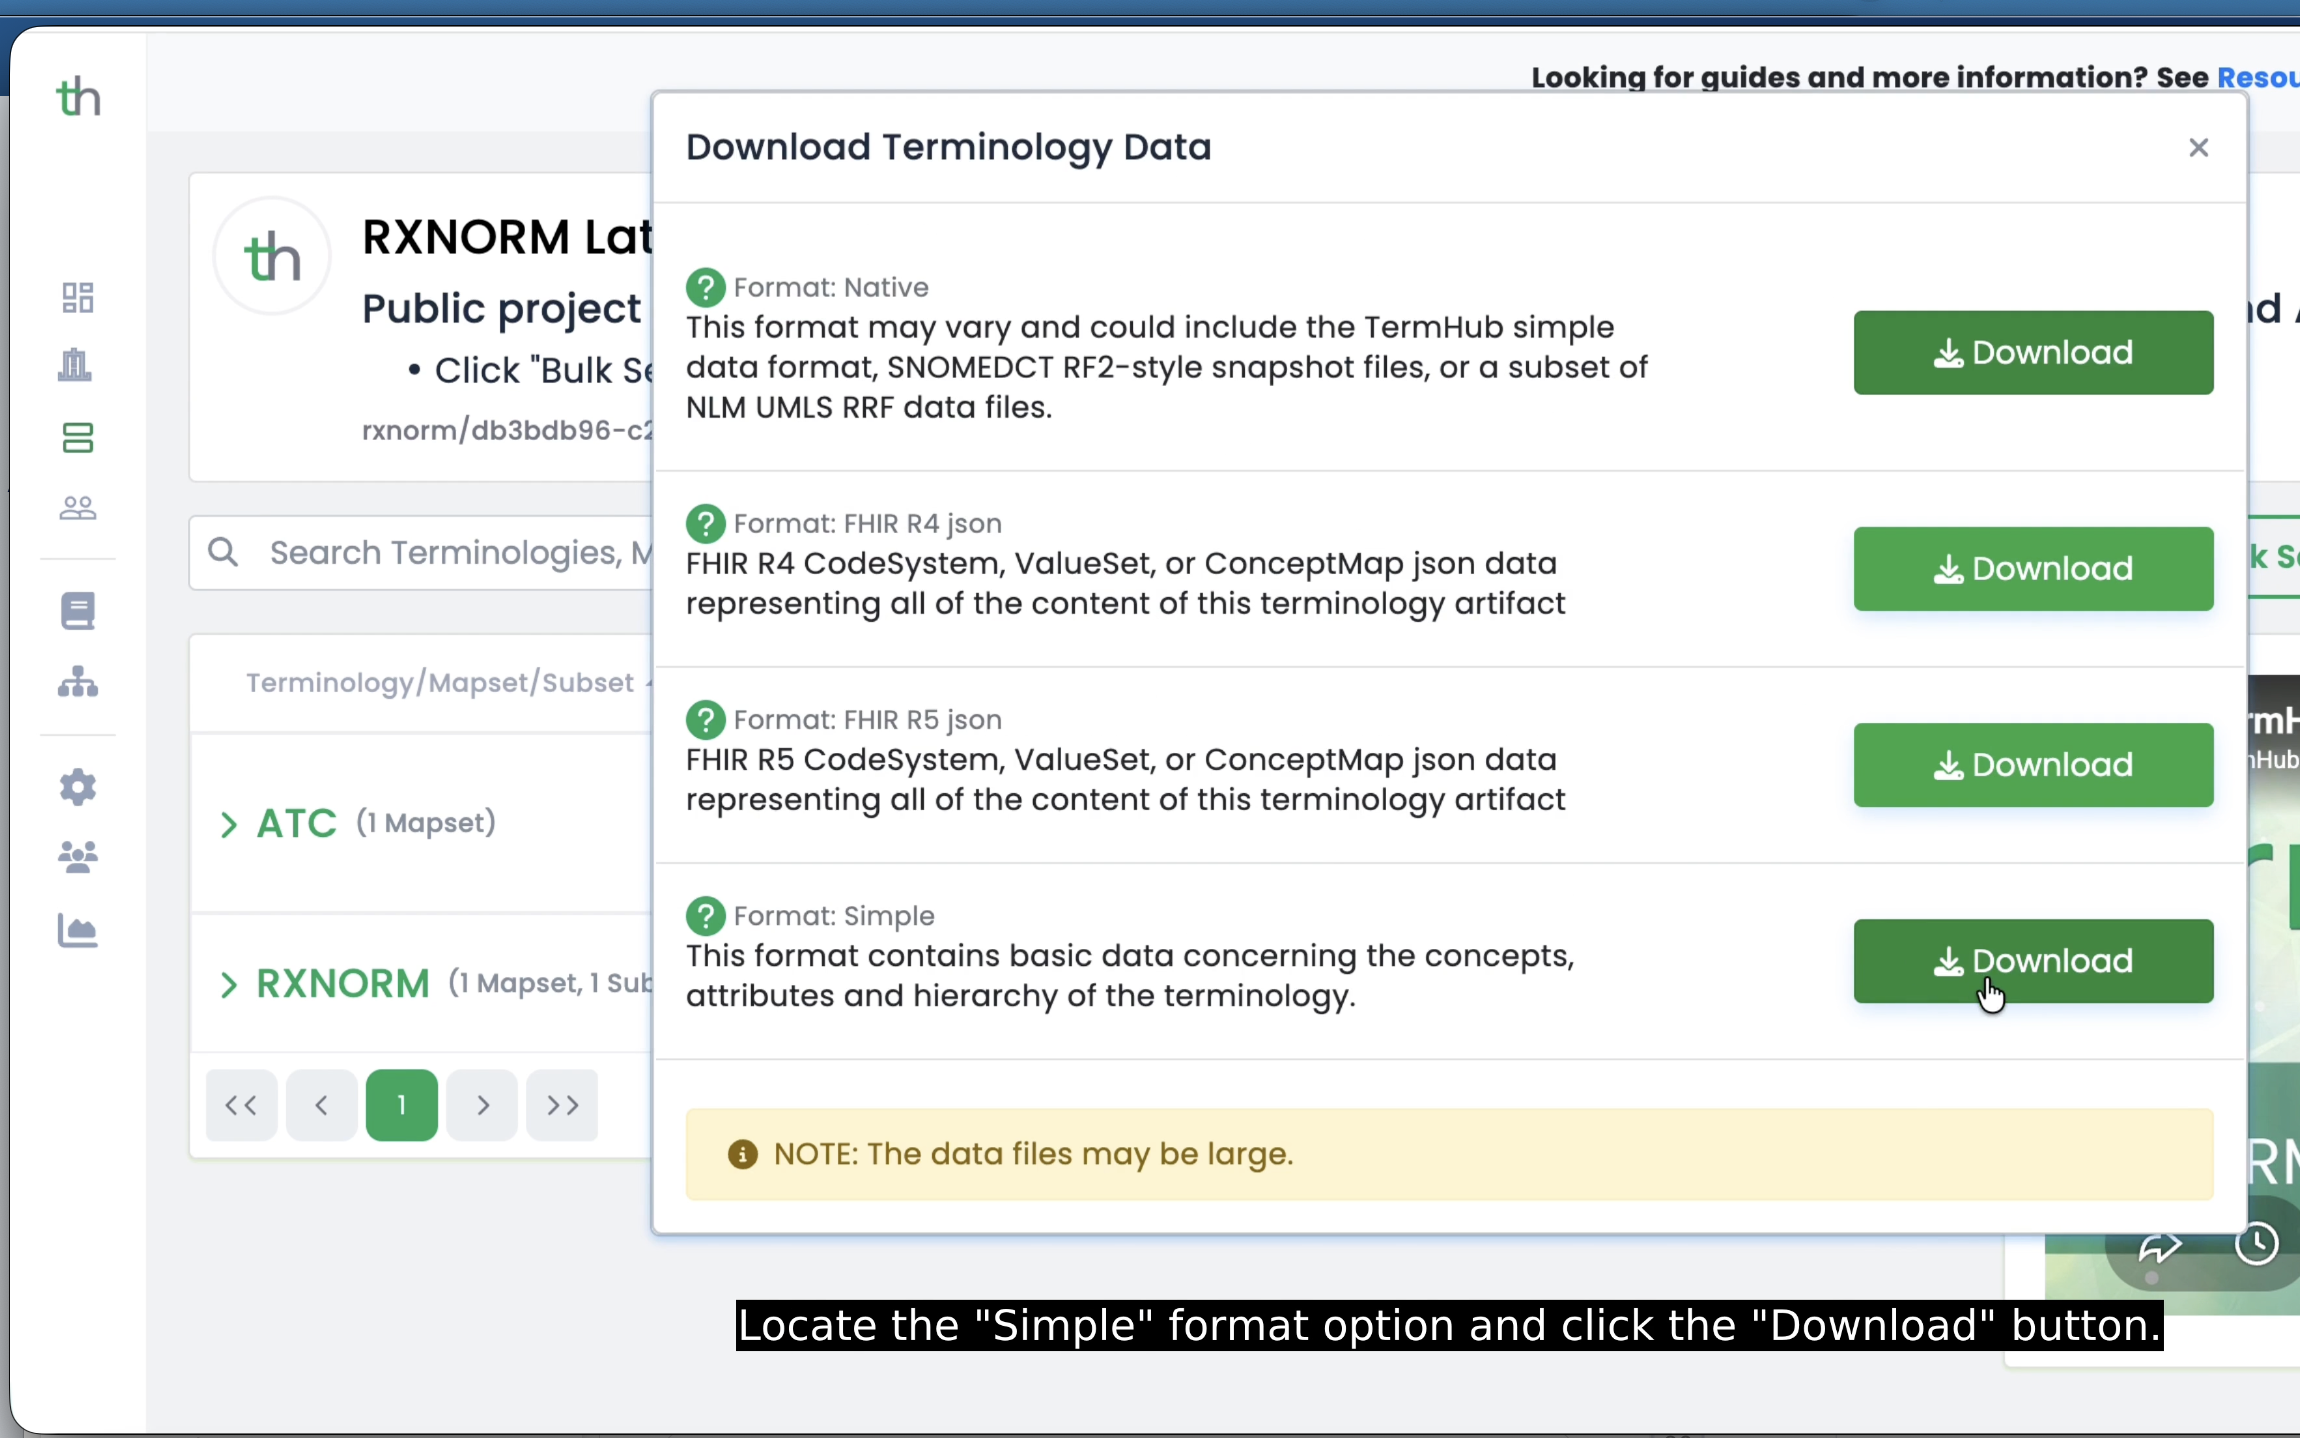This screenshot has width=2300, height=1438.
Task: Click the RXNORM project avatar logo
Action: [x=272, y=256]
